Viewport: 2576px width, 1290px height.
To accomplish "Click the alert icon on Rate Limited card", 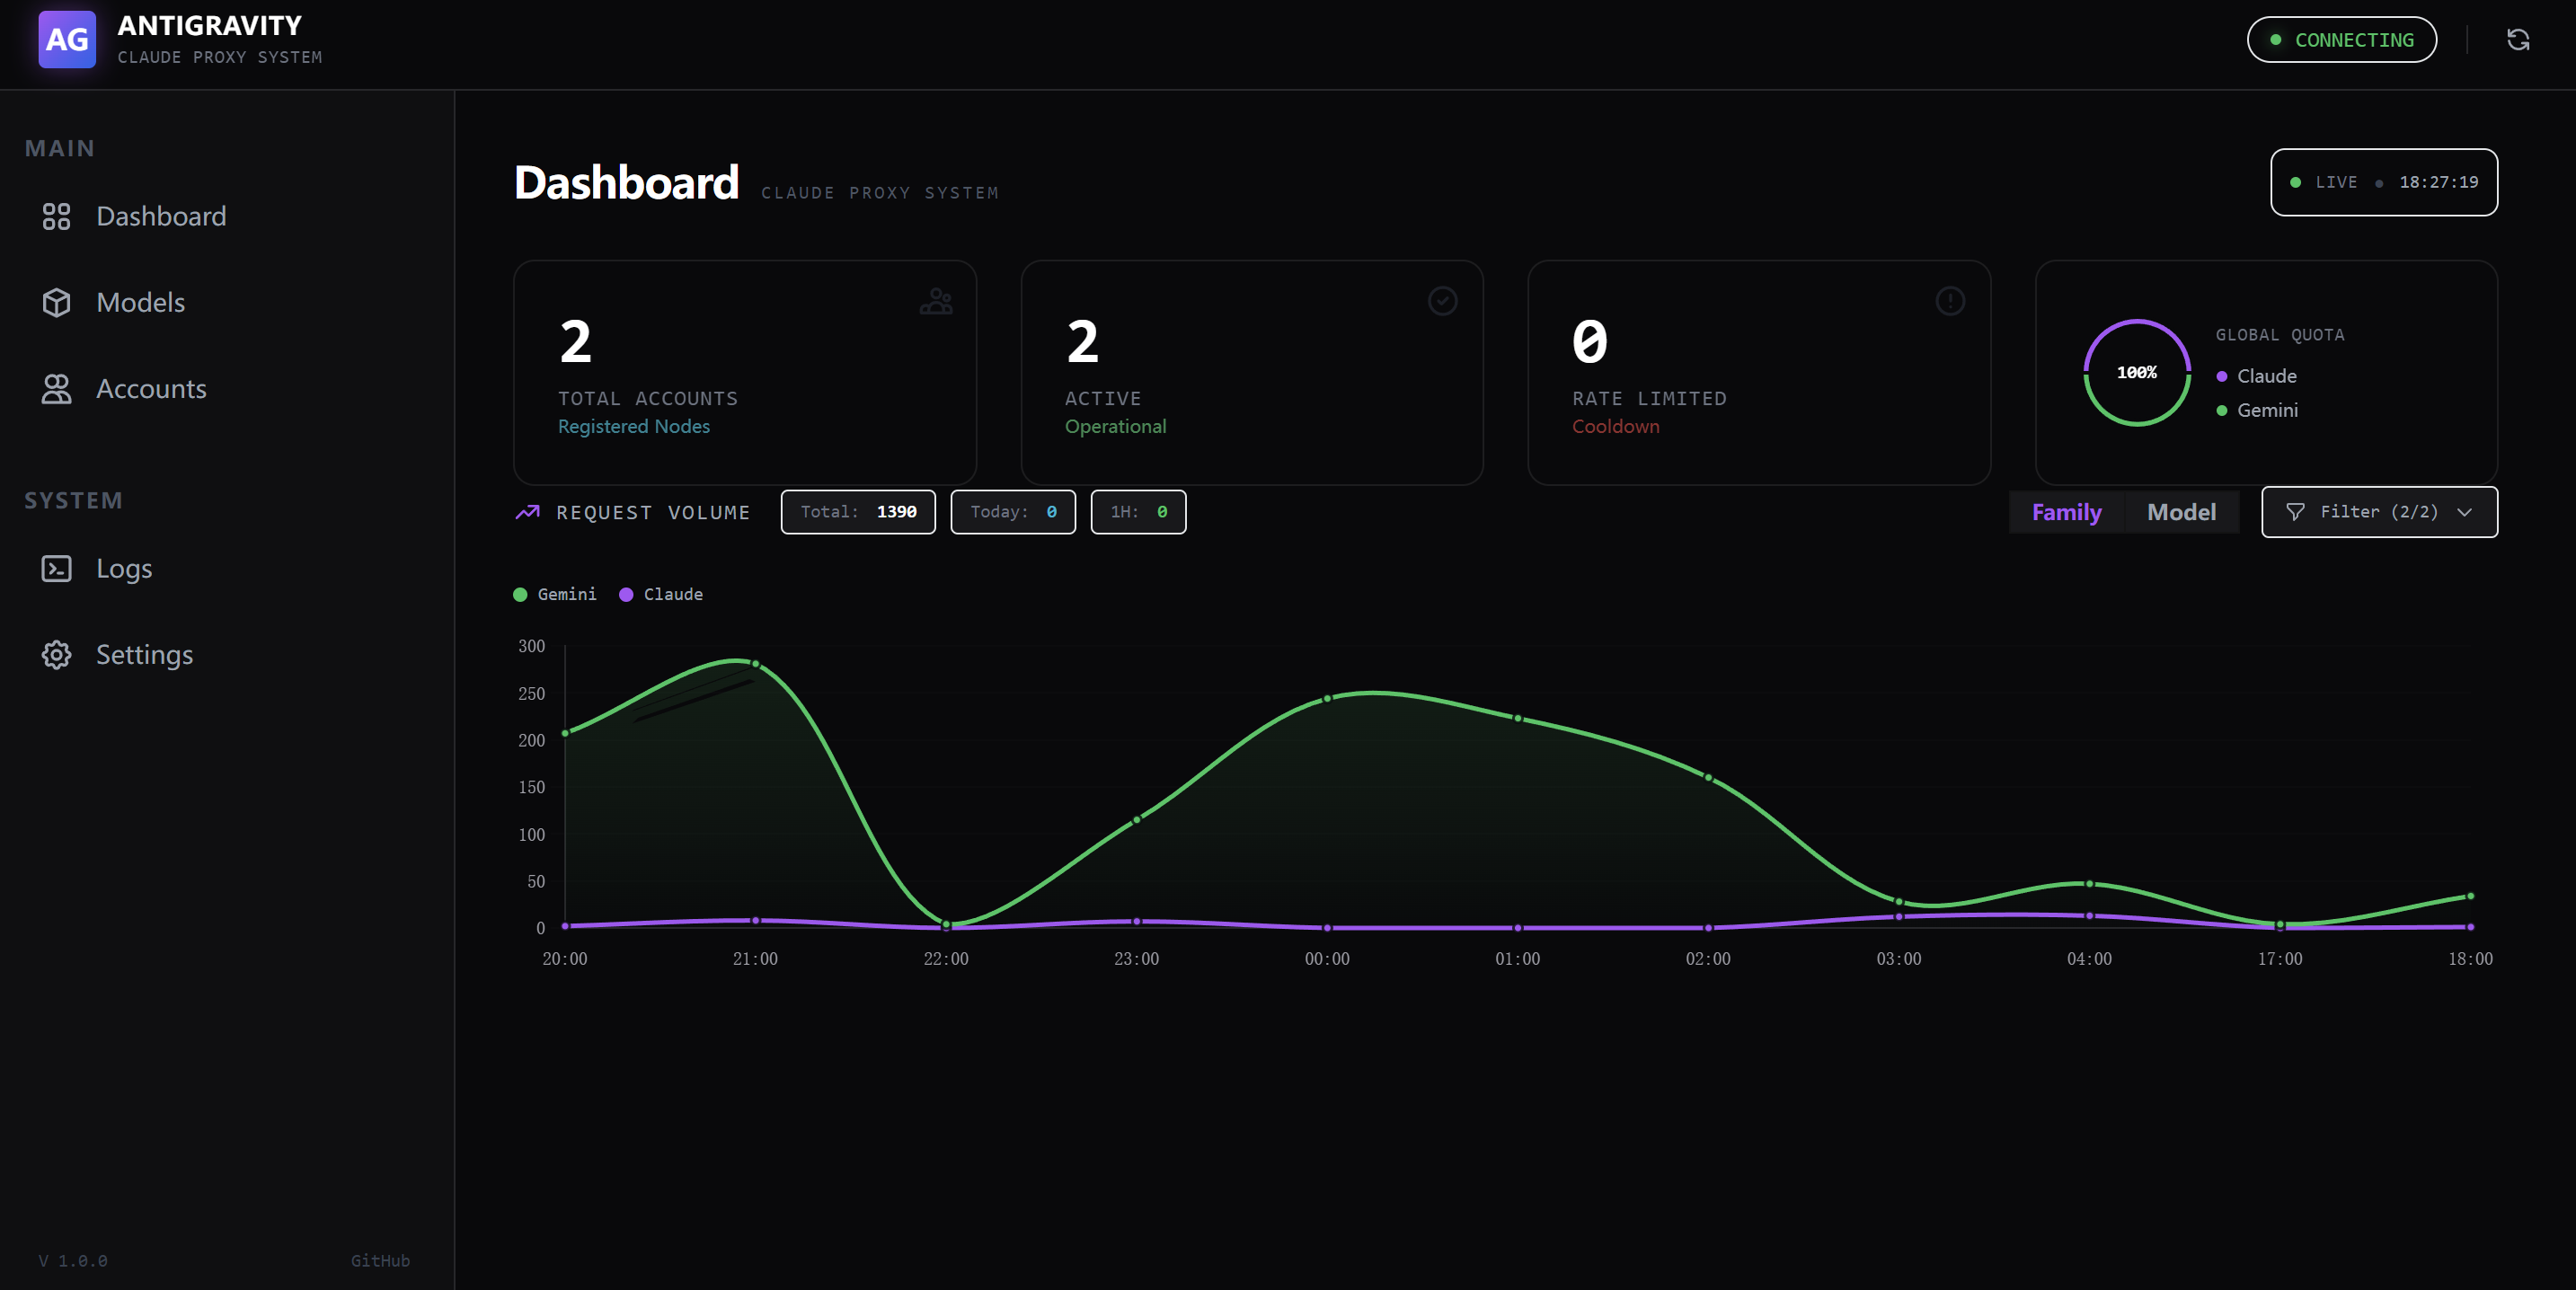I will pos(1949,301).
